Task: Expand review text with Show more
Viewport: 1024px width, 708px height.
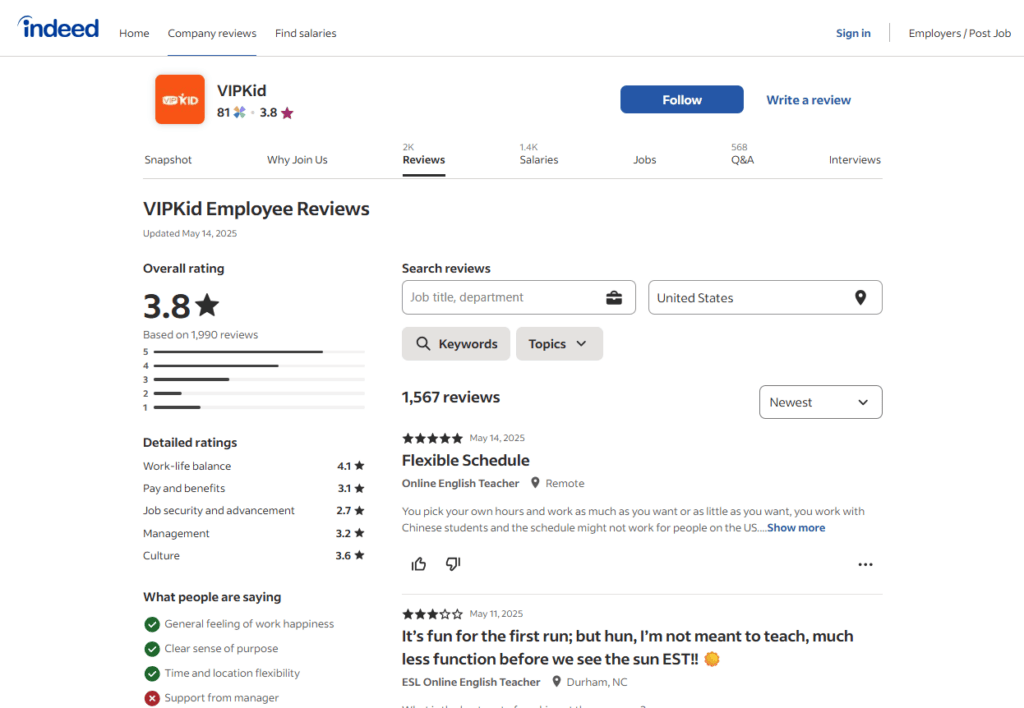Action: pos(796,528)
